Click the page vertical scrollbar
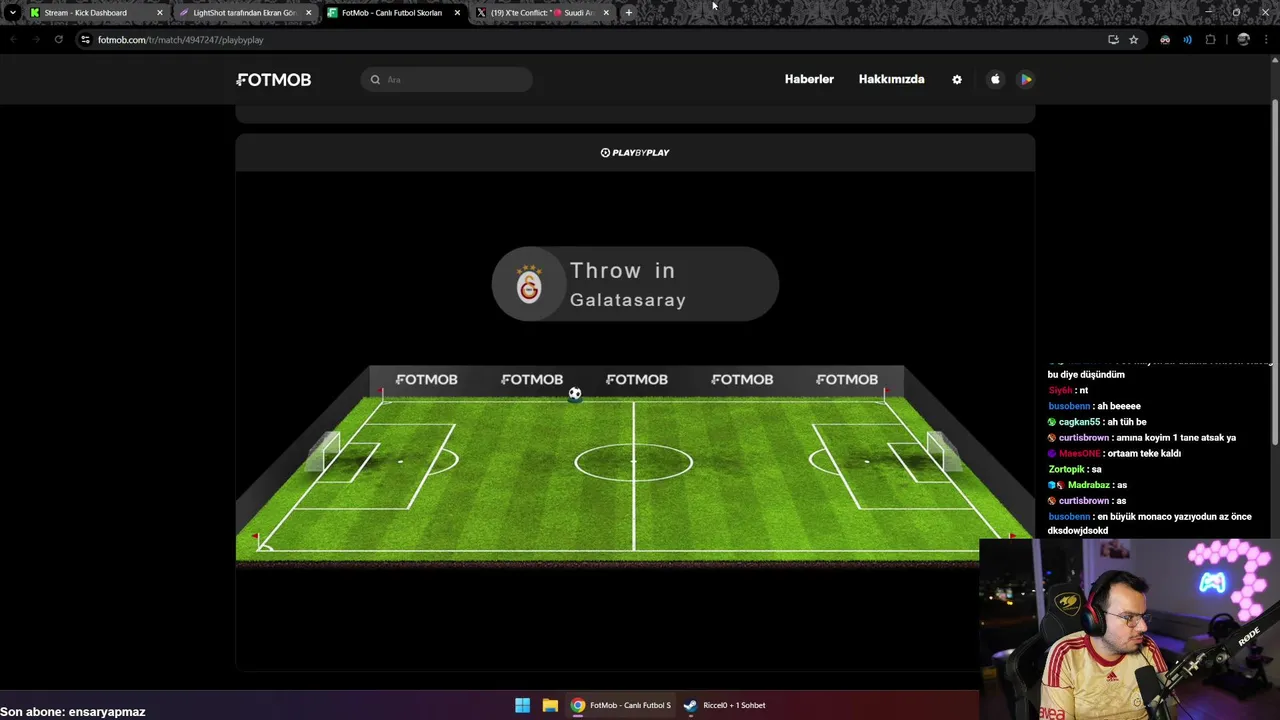This screenshot has height=720, width=1280. tap(1275, 270)
